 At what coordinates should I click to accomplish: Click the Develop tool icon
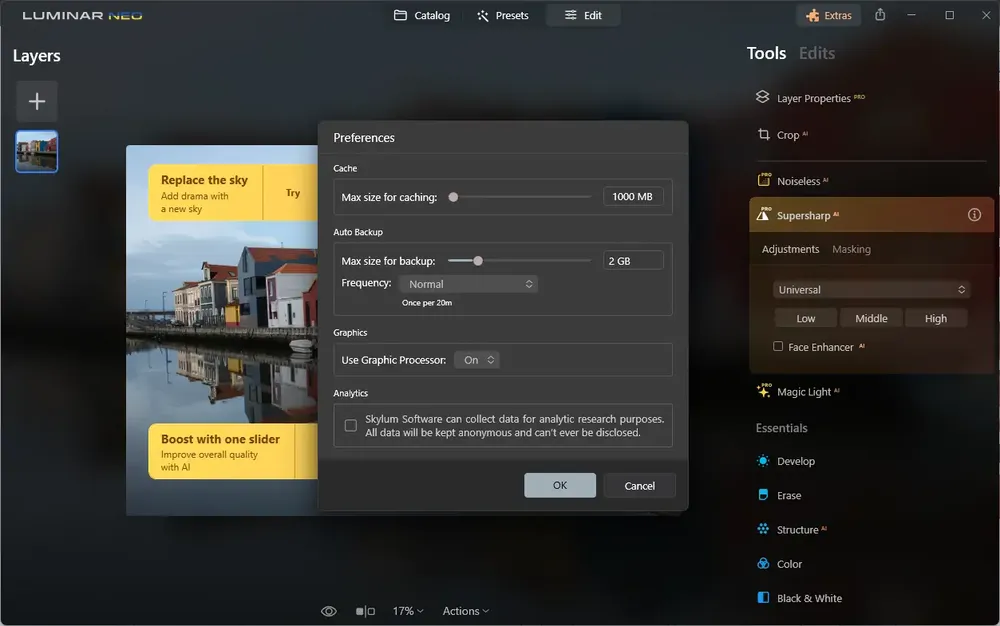click(763, 460)
